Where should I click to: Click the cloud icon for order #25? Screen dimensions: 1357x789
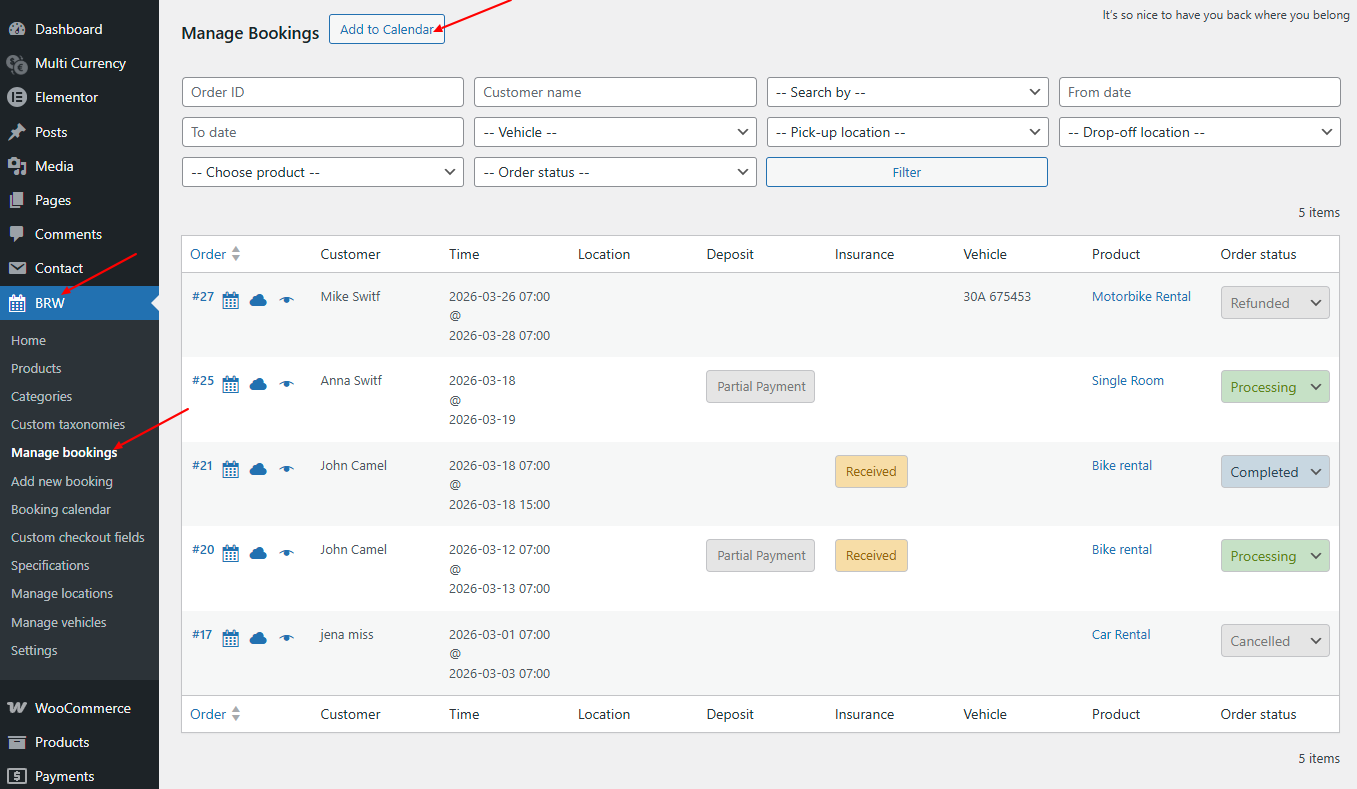[x=258, y=384]
